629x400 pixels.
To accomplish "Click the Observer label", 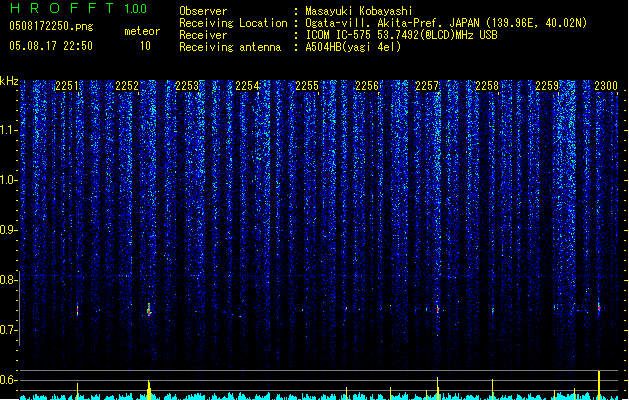I will tap(203, 11).
